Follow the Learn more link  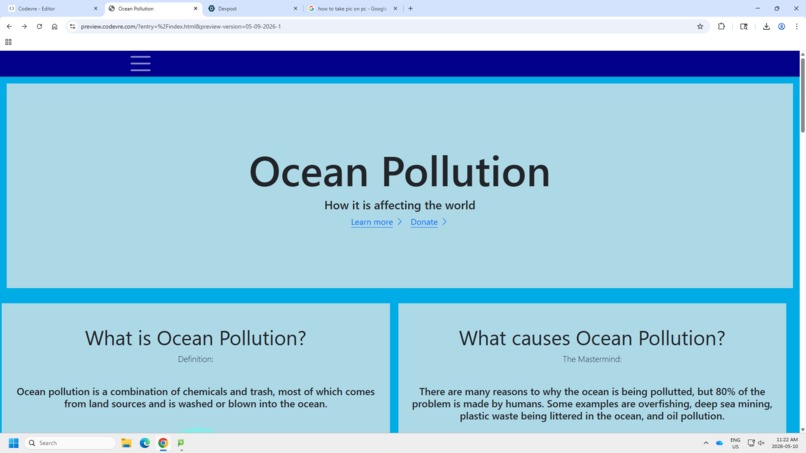click(372, 222)
